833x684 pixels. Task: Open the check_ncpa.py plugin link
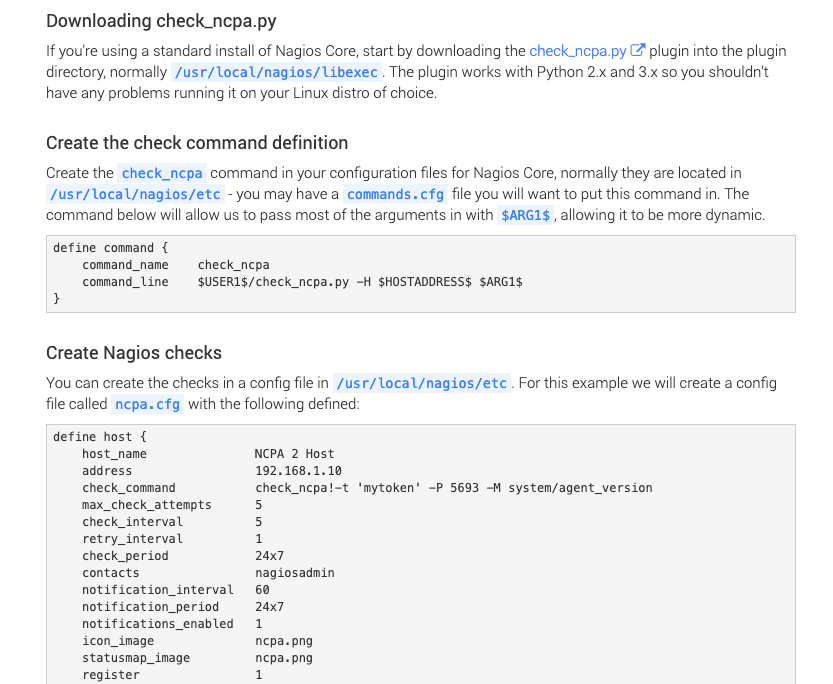[x=577, y=50]
